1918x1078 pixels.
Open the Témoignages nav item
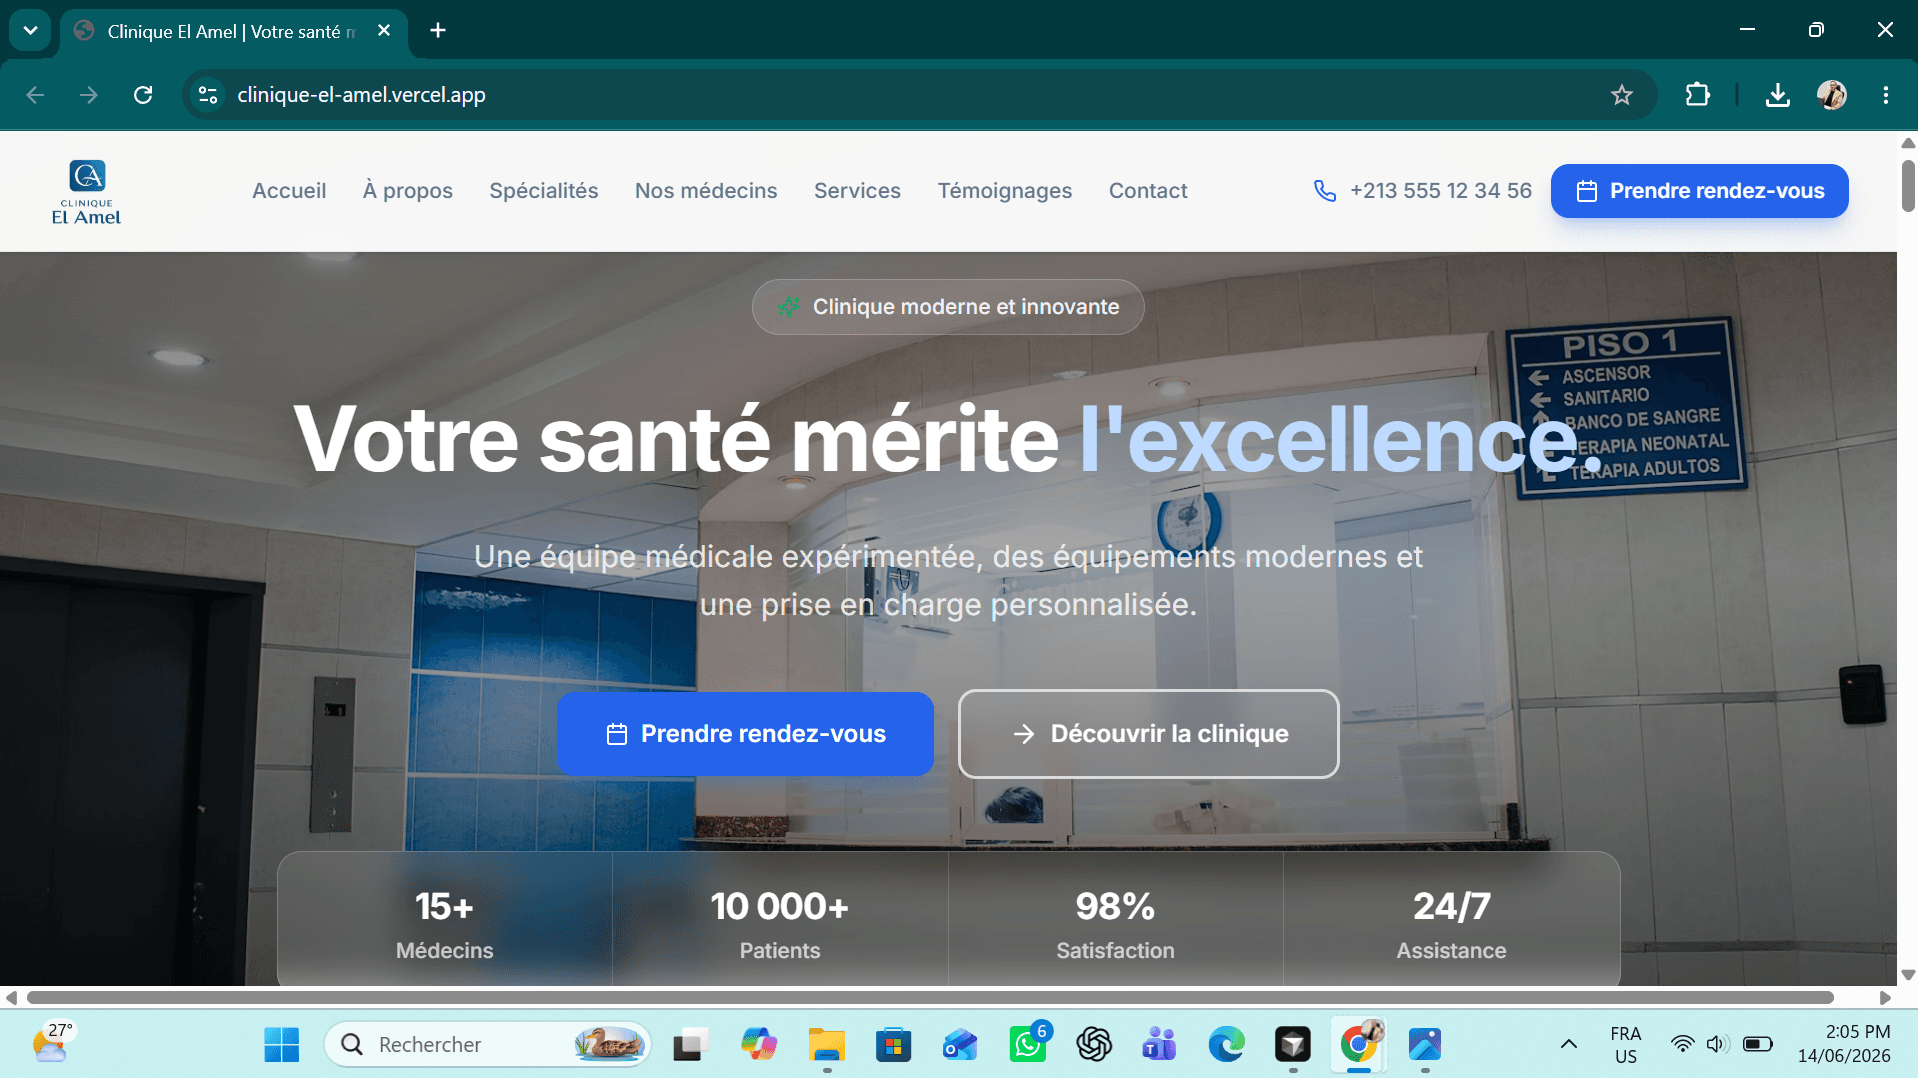[1005, 191]
